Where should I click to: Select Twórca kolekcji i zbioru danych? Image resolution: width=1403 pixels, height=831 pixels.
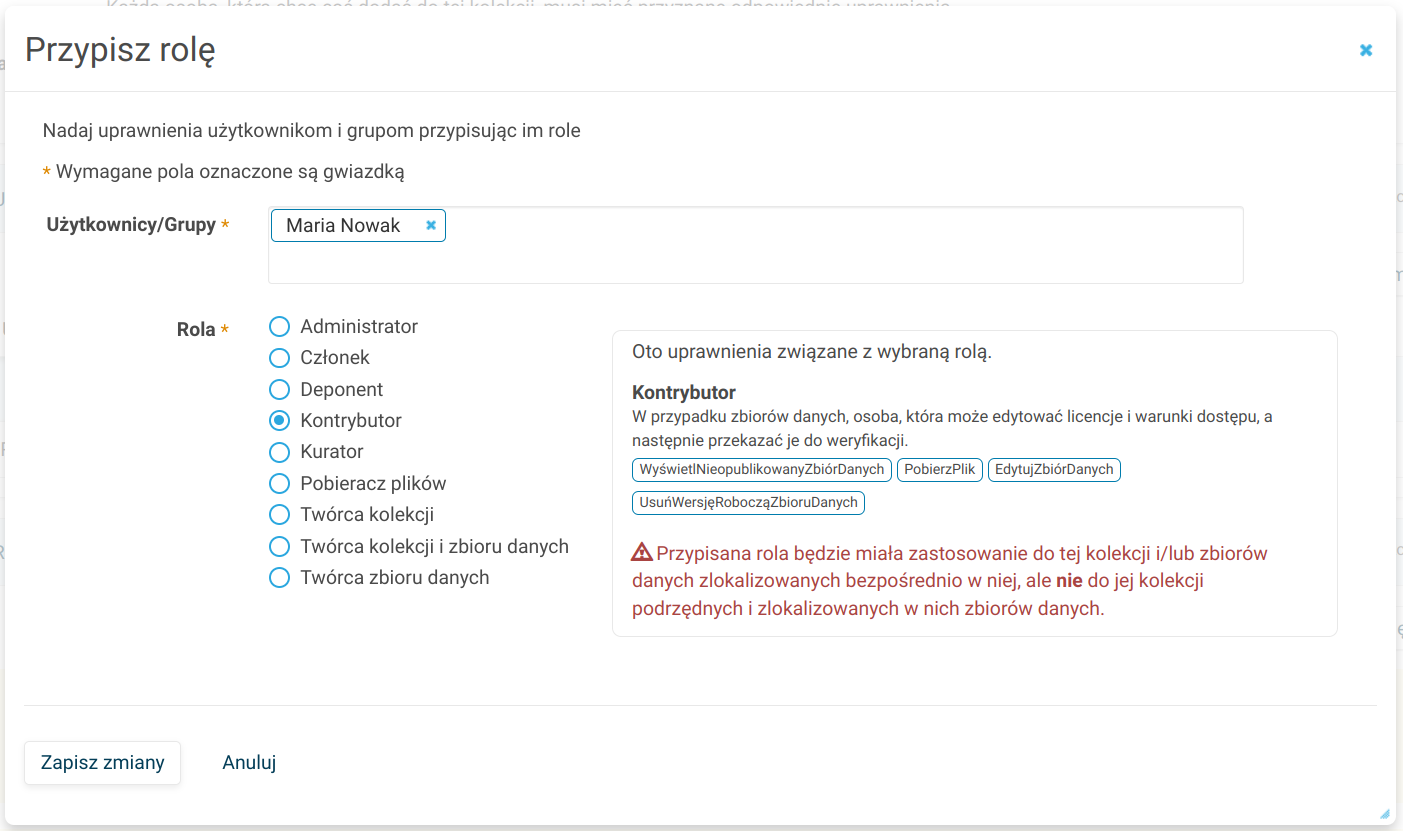pyautogui.click(x=280, y=547)
